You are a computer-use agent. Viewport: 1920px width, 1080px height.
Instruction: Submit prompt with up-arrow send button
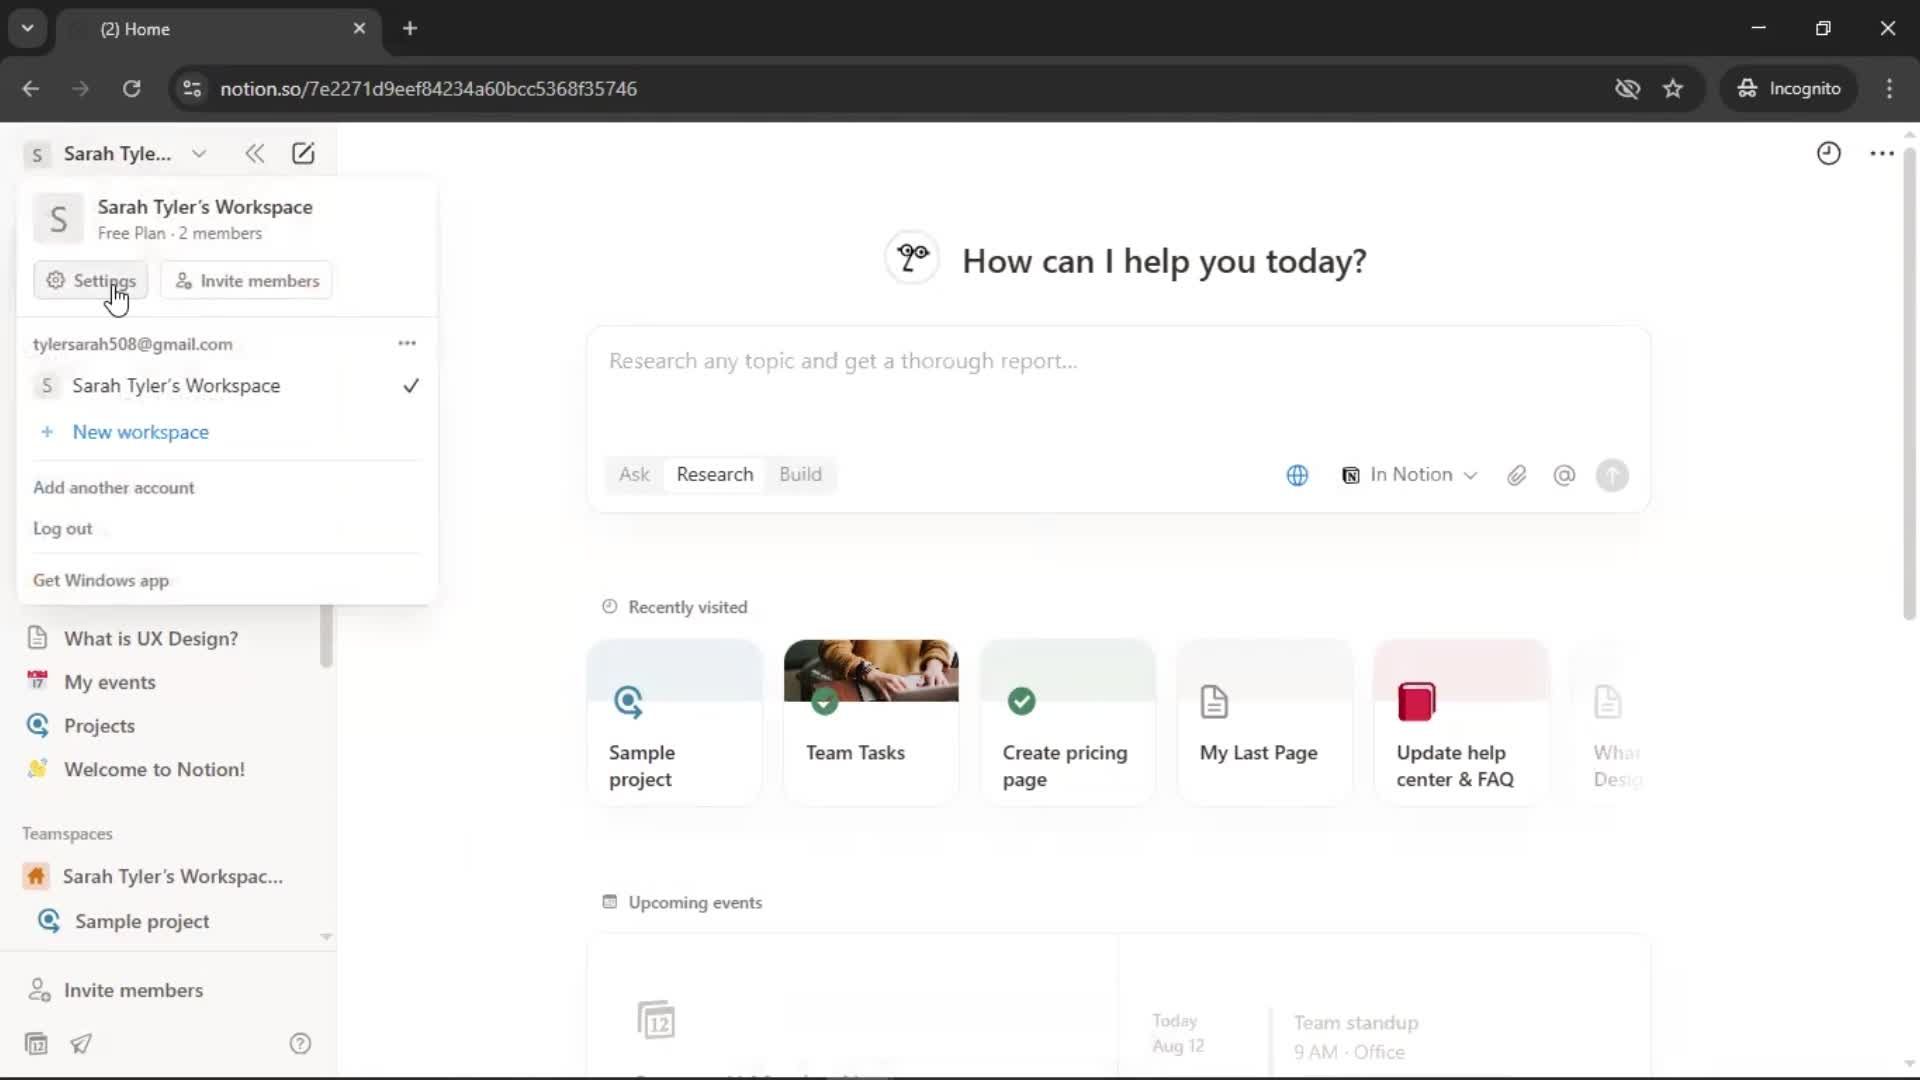(x=1612, y=475)
